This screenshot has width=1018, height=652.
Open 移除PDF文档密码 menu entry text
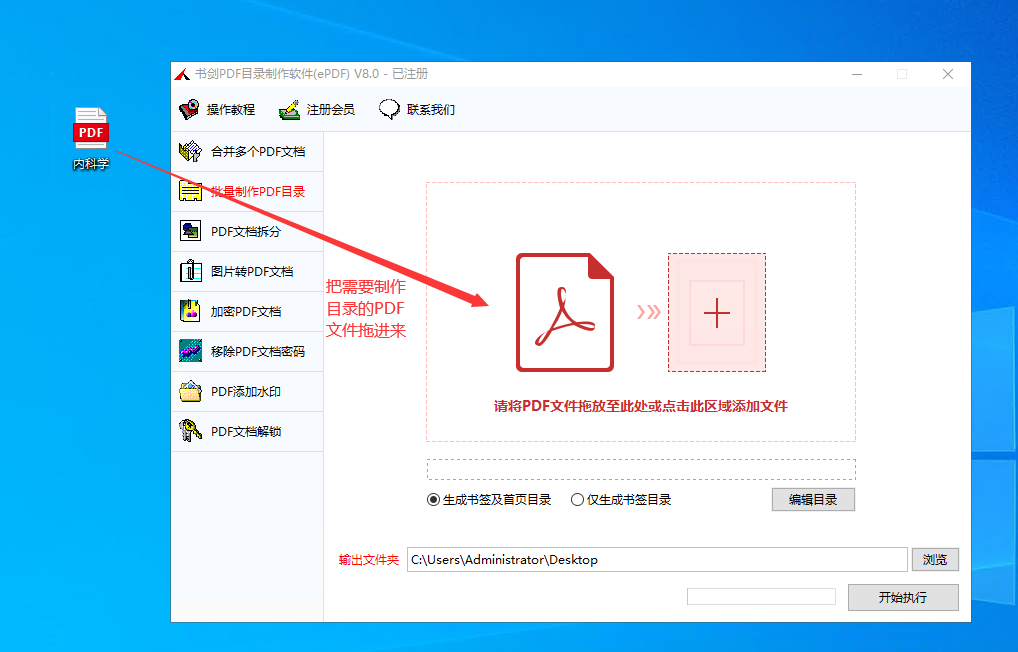tap(258, 352)
